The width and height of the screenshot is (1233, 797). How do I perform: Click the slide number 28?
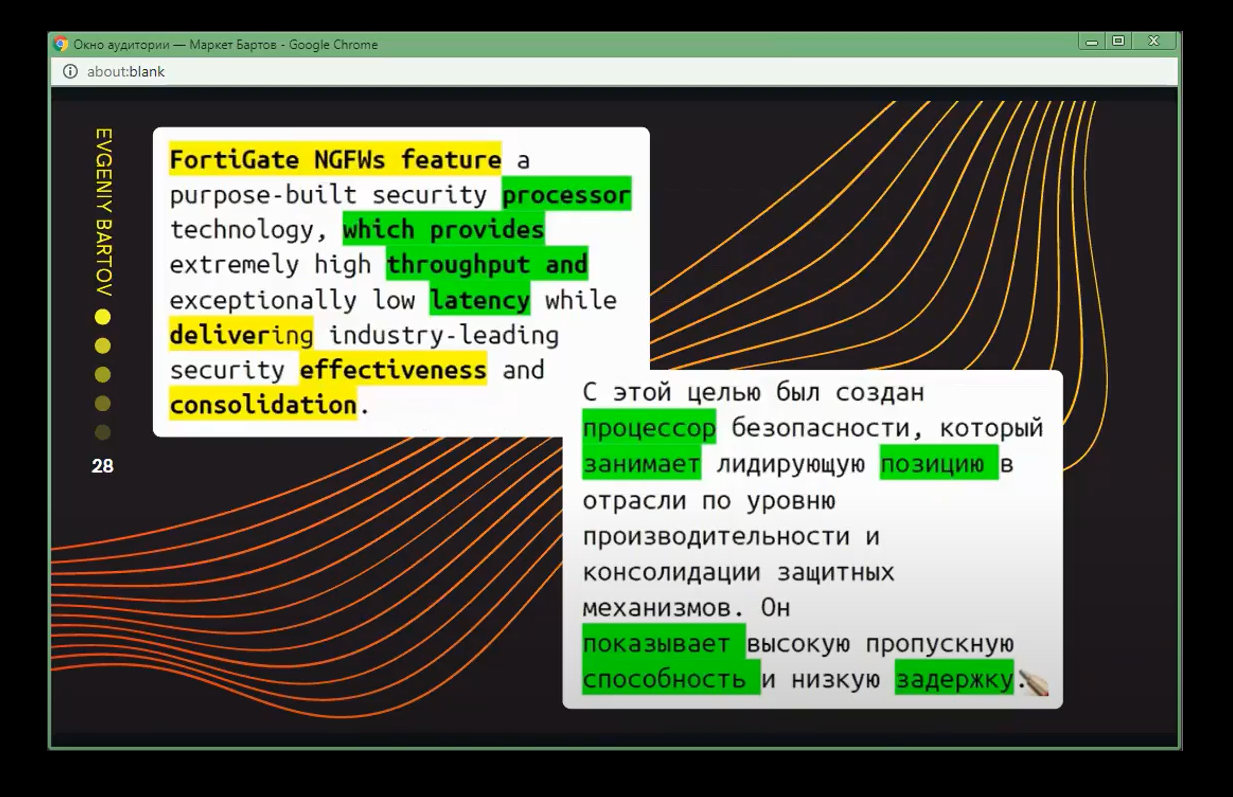[102, 466]
